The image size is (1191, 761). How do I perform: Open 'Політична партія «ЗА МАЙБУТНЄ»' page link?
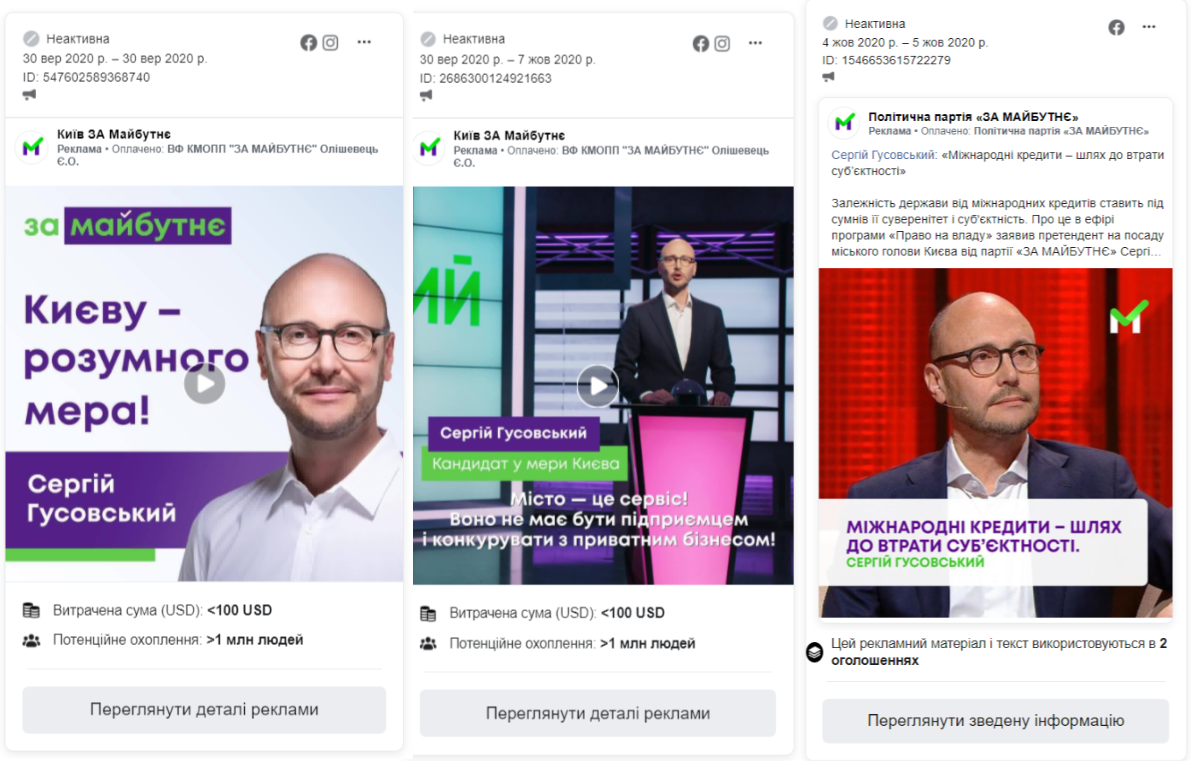point(973,117)
